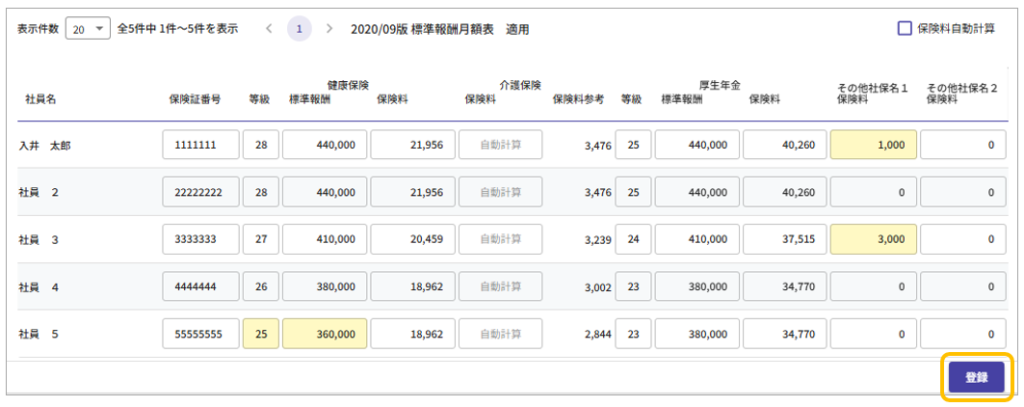Screen dimensions: 1024x407
Task: Open the 表示件数 dropdown showing 20
Action: (x=88, y=29)
